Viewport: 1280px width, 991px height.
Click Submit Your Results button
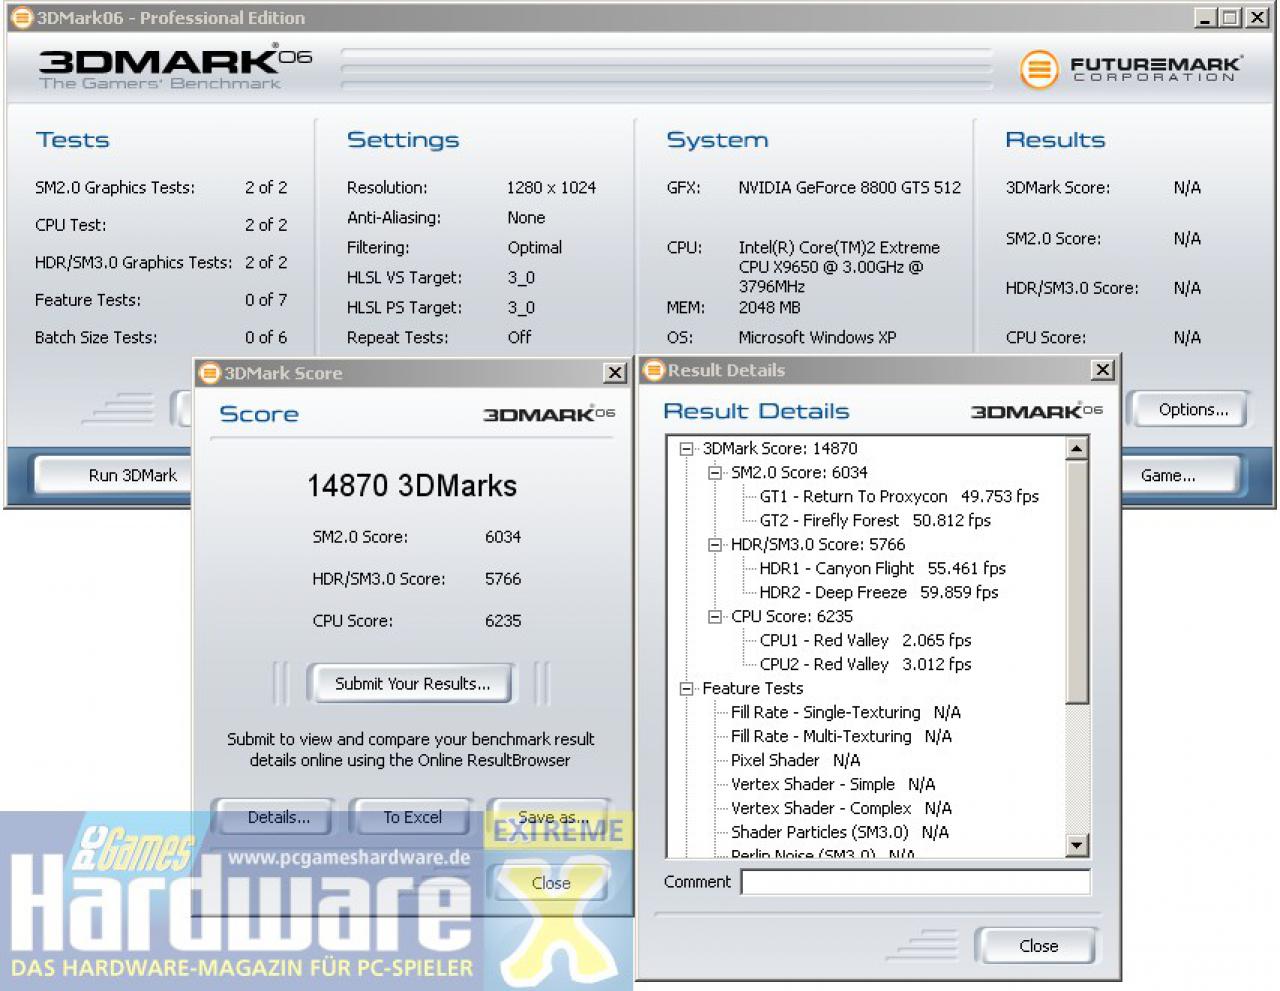click(x=412, y=684)
